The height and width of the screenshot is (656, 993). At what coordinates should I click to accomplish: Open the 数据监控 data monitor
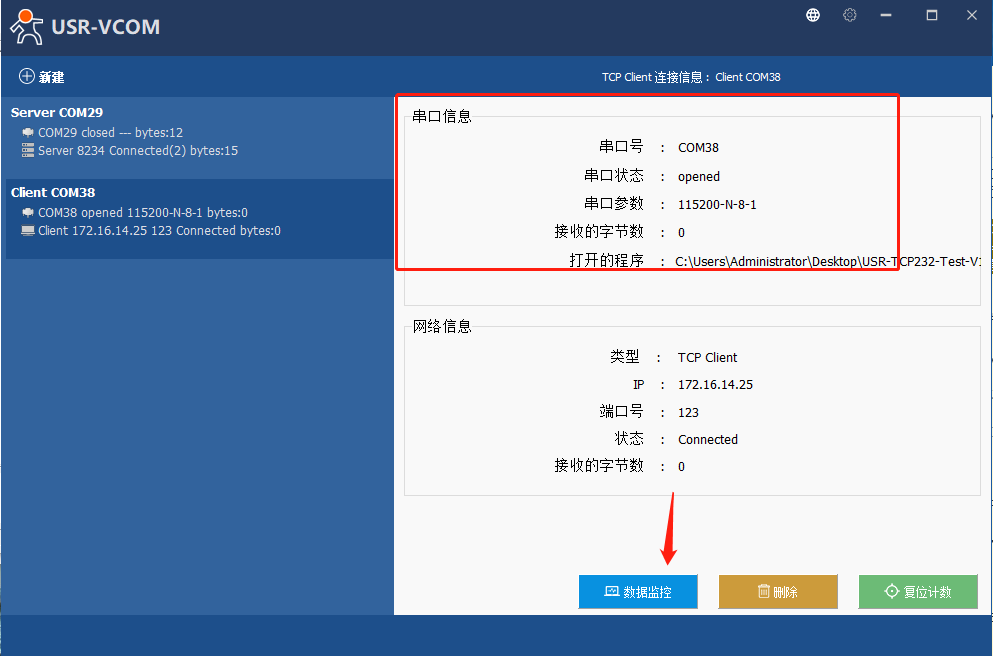[x=638, y=592]
